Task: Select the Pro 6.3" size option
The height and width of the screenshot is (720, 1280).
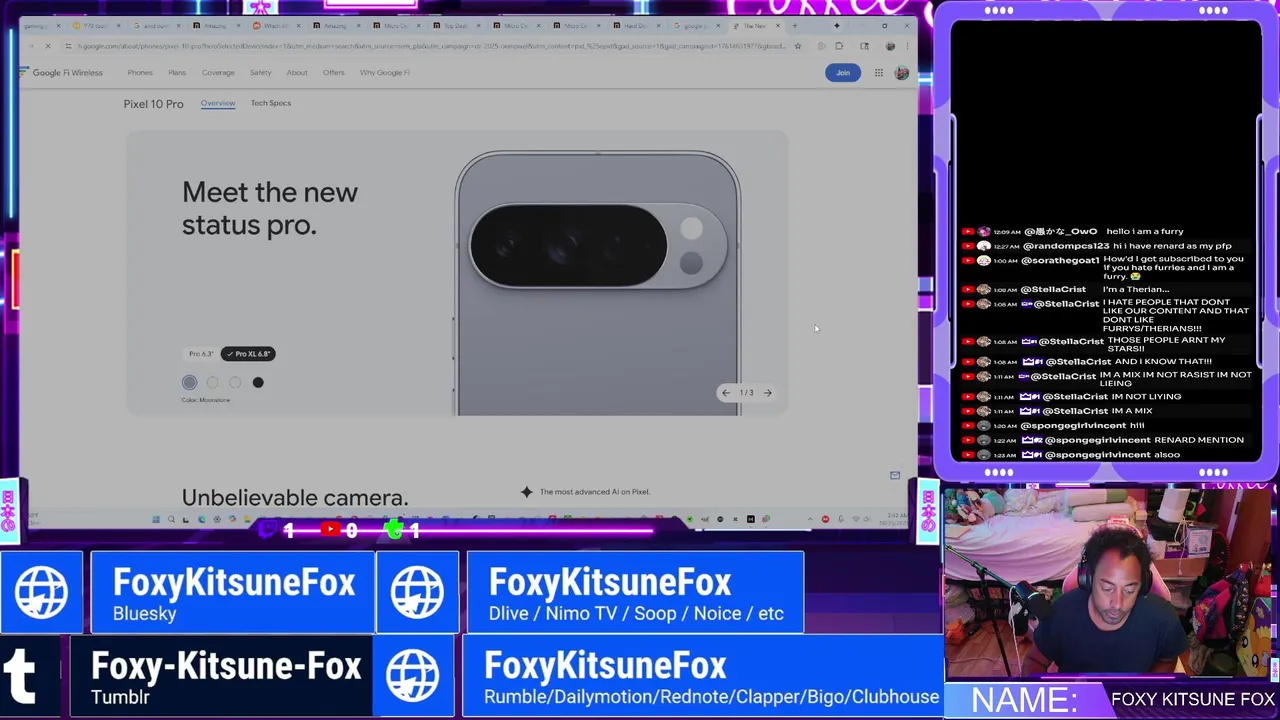Action: pos(201,354)
